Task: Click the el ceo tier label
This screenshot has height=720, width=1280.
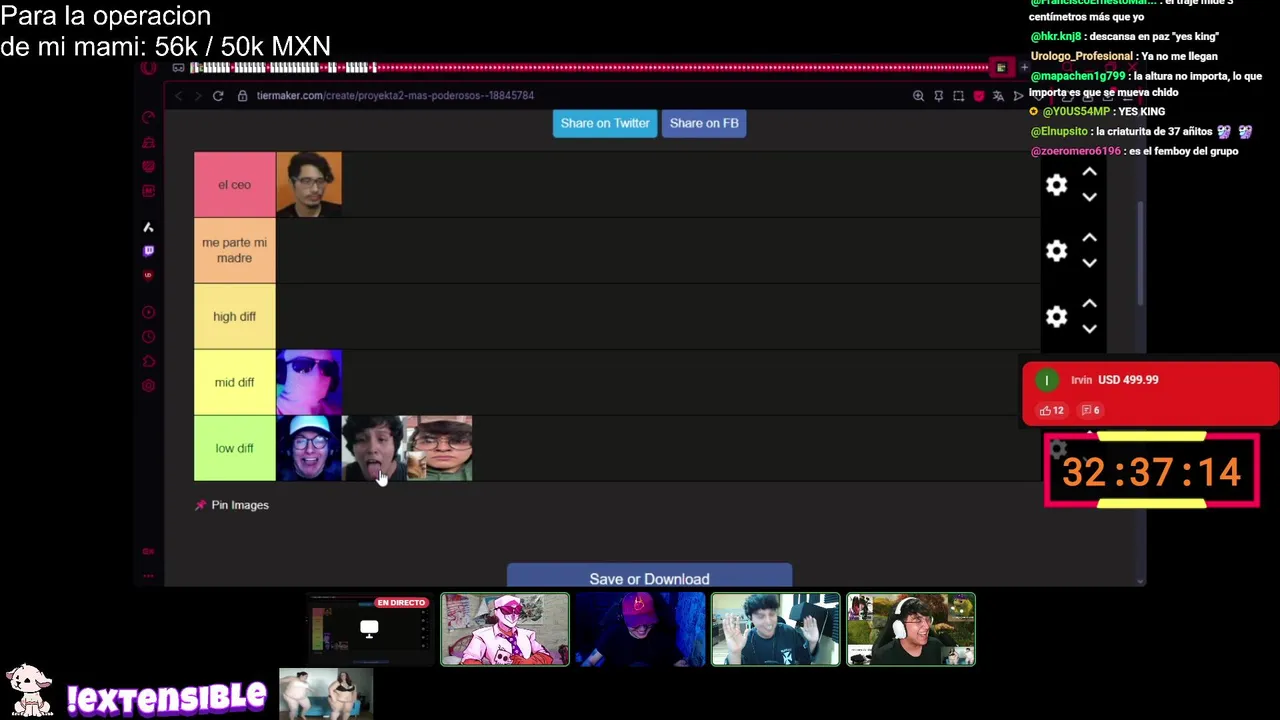Action: point(234,185)
